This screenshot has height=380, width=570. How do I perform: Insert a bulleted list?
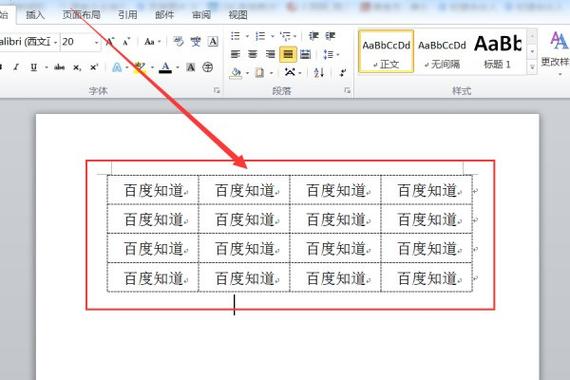tap(235, 36)
